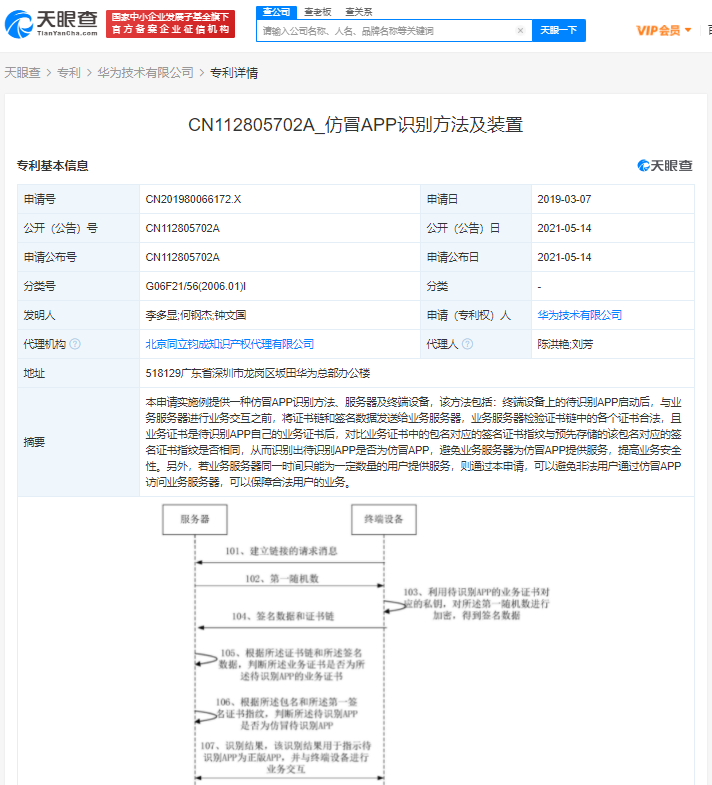Click the red official credit agency banner
This screenshot has height=785, width=712.
(170, 24)
